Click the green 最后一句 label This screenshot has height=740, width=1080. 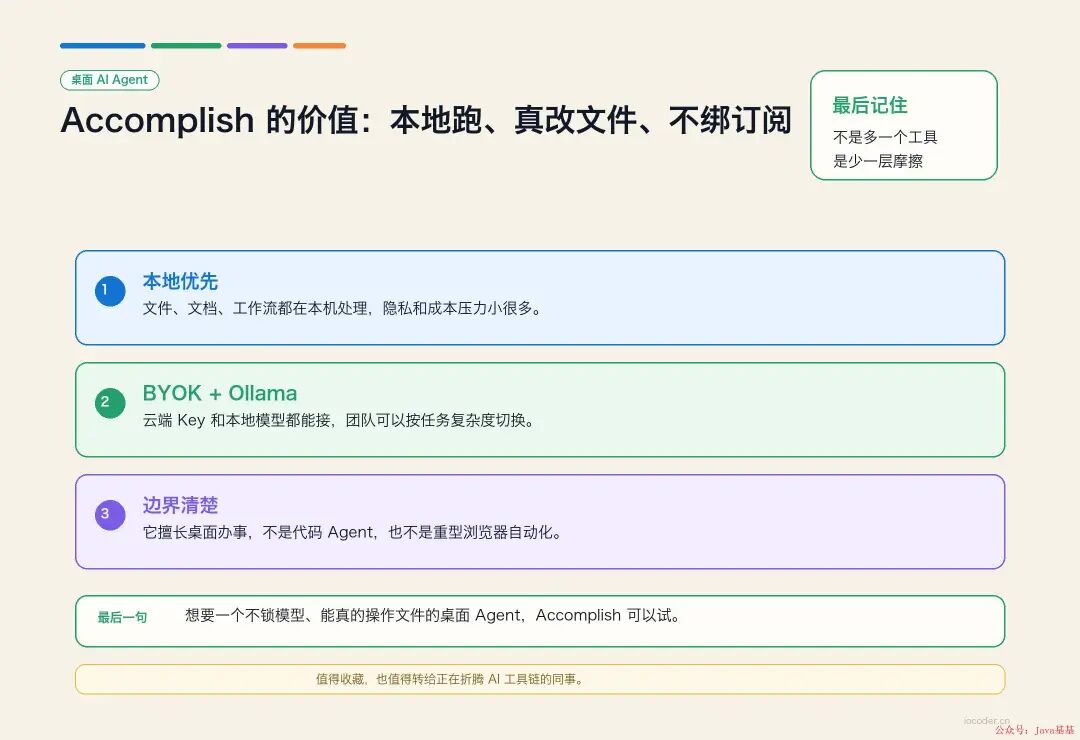tap(122, 617)
